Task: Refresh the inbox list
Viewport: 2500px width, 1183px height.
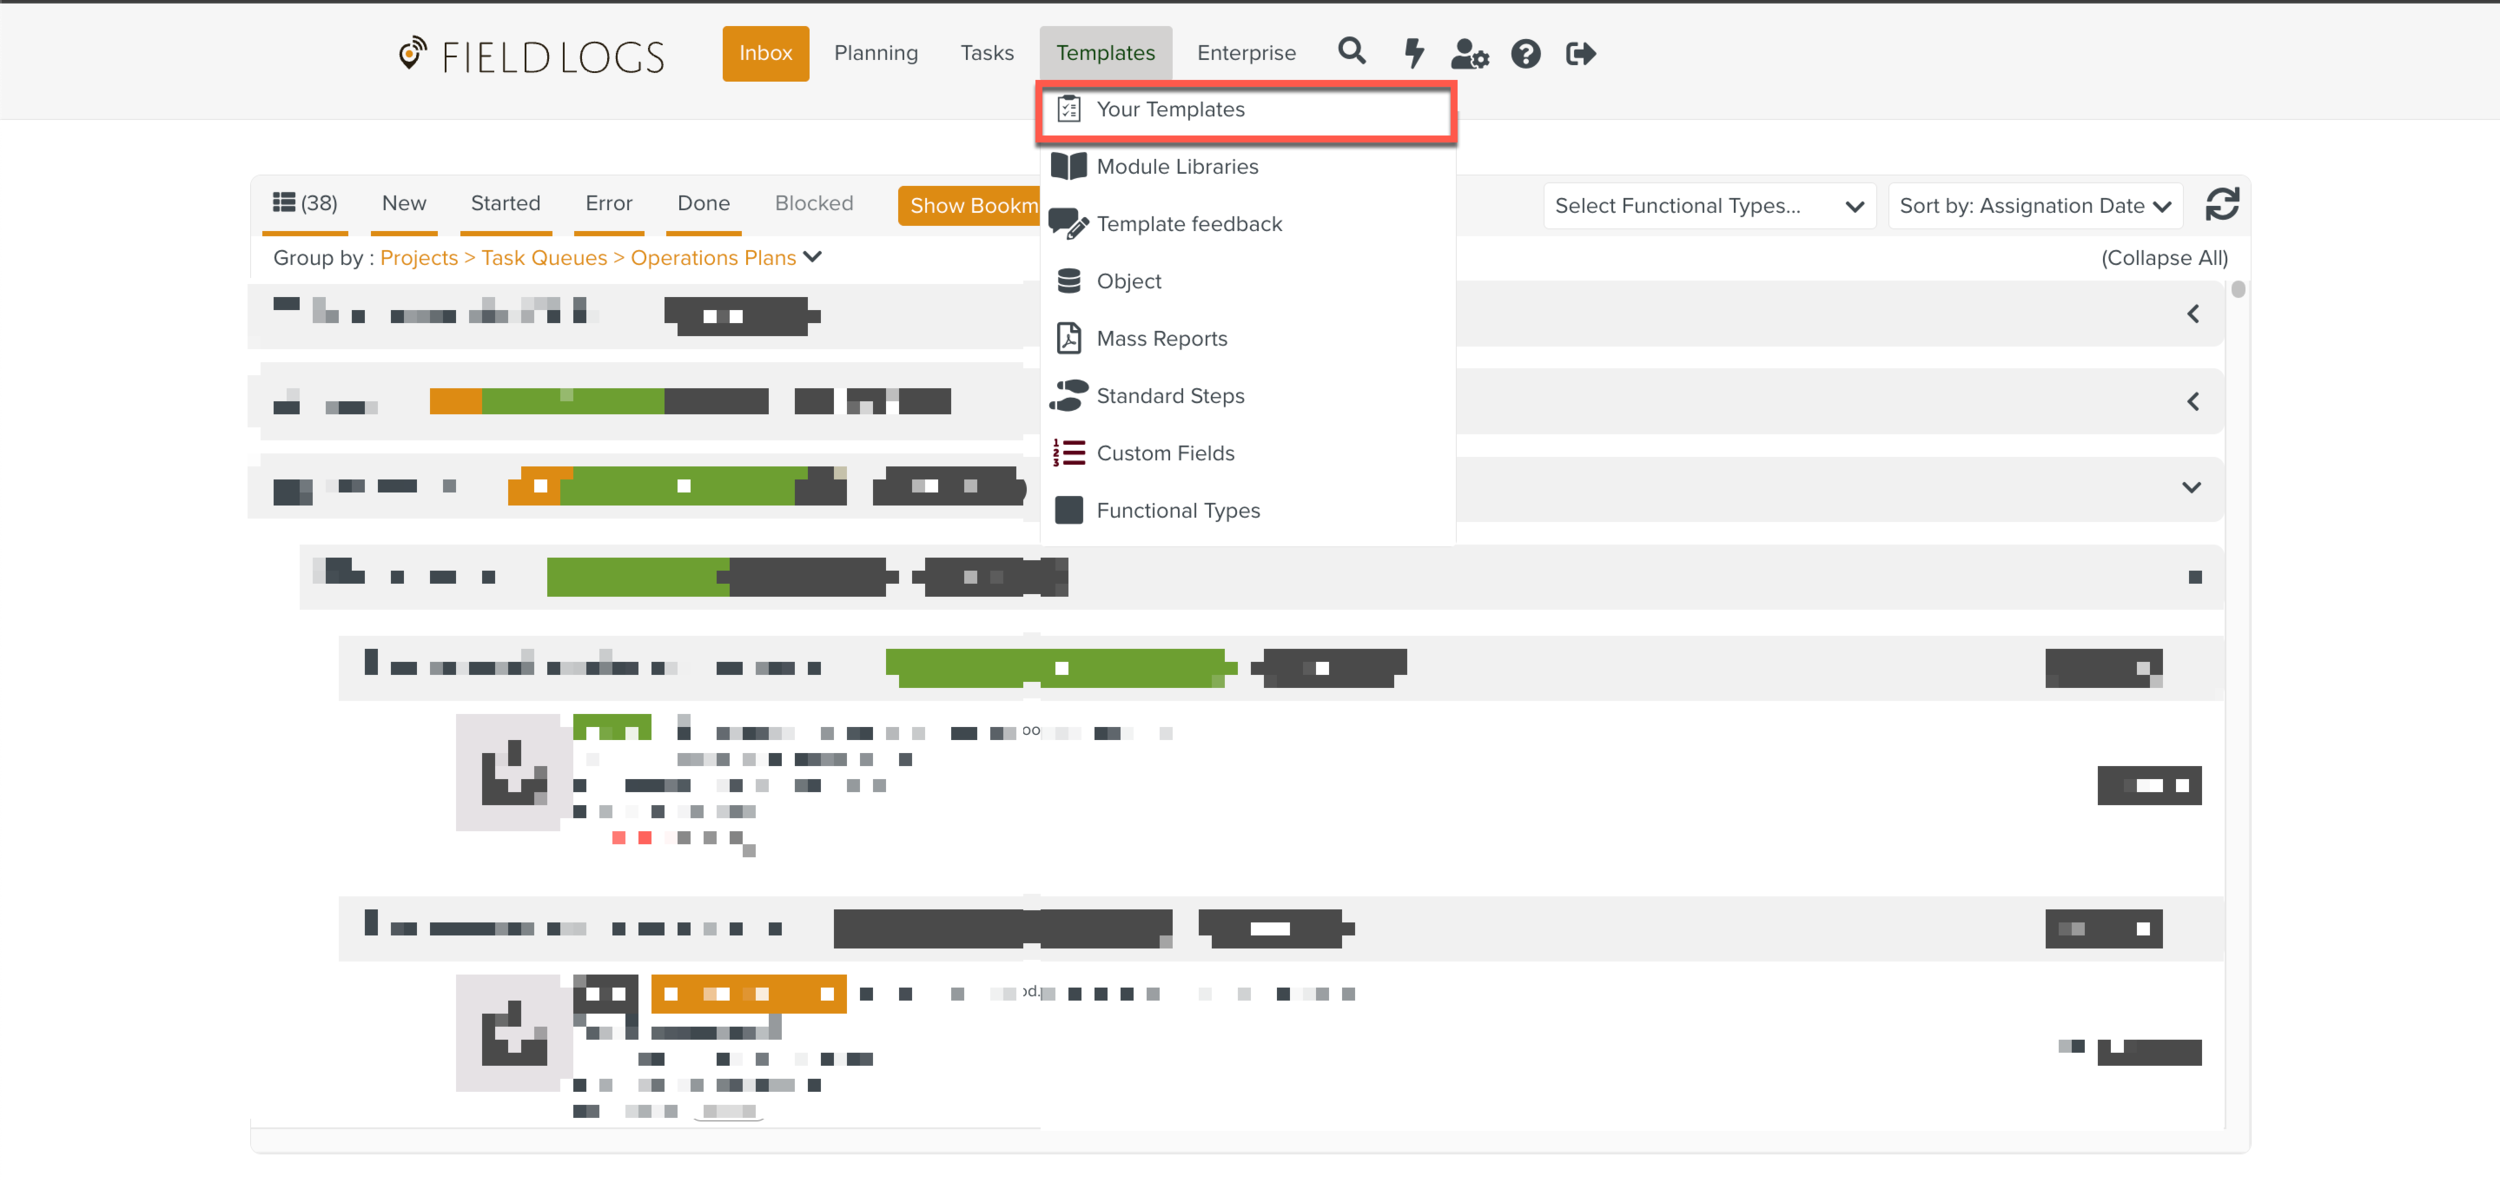Action: pos(2222,205)
